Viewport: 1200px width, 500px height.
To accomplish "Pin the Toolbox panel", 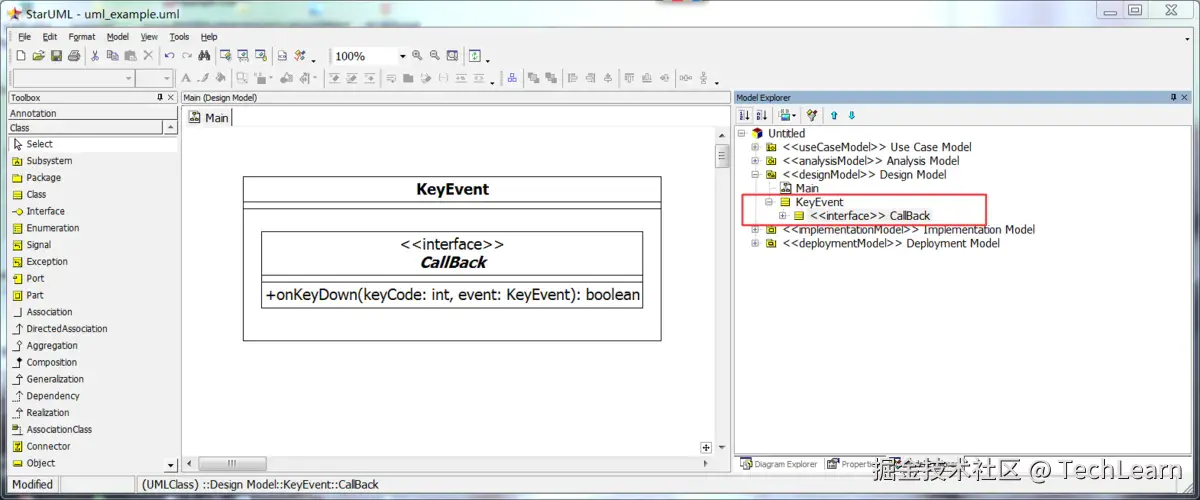I will click(160, 97).
